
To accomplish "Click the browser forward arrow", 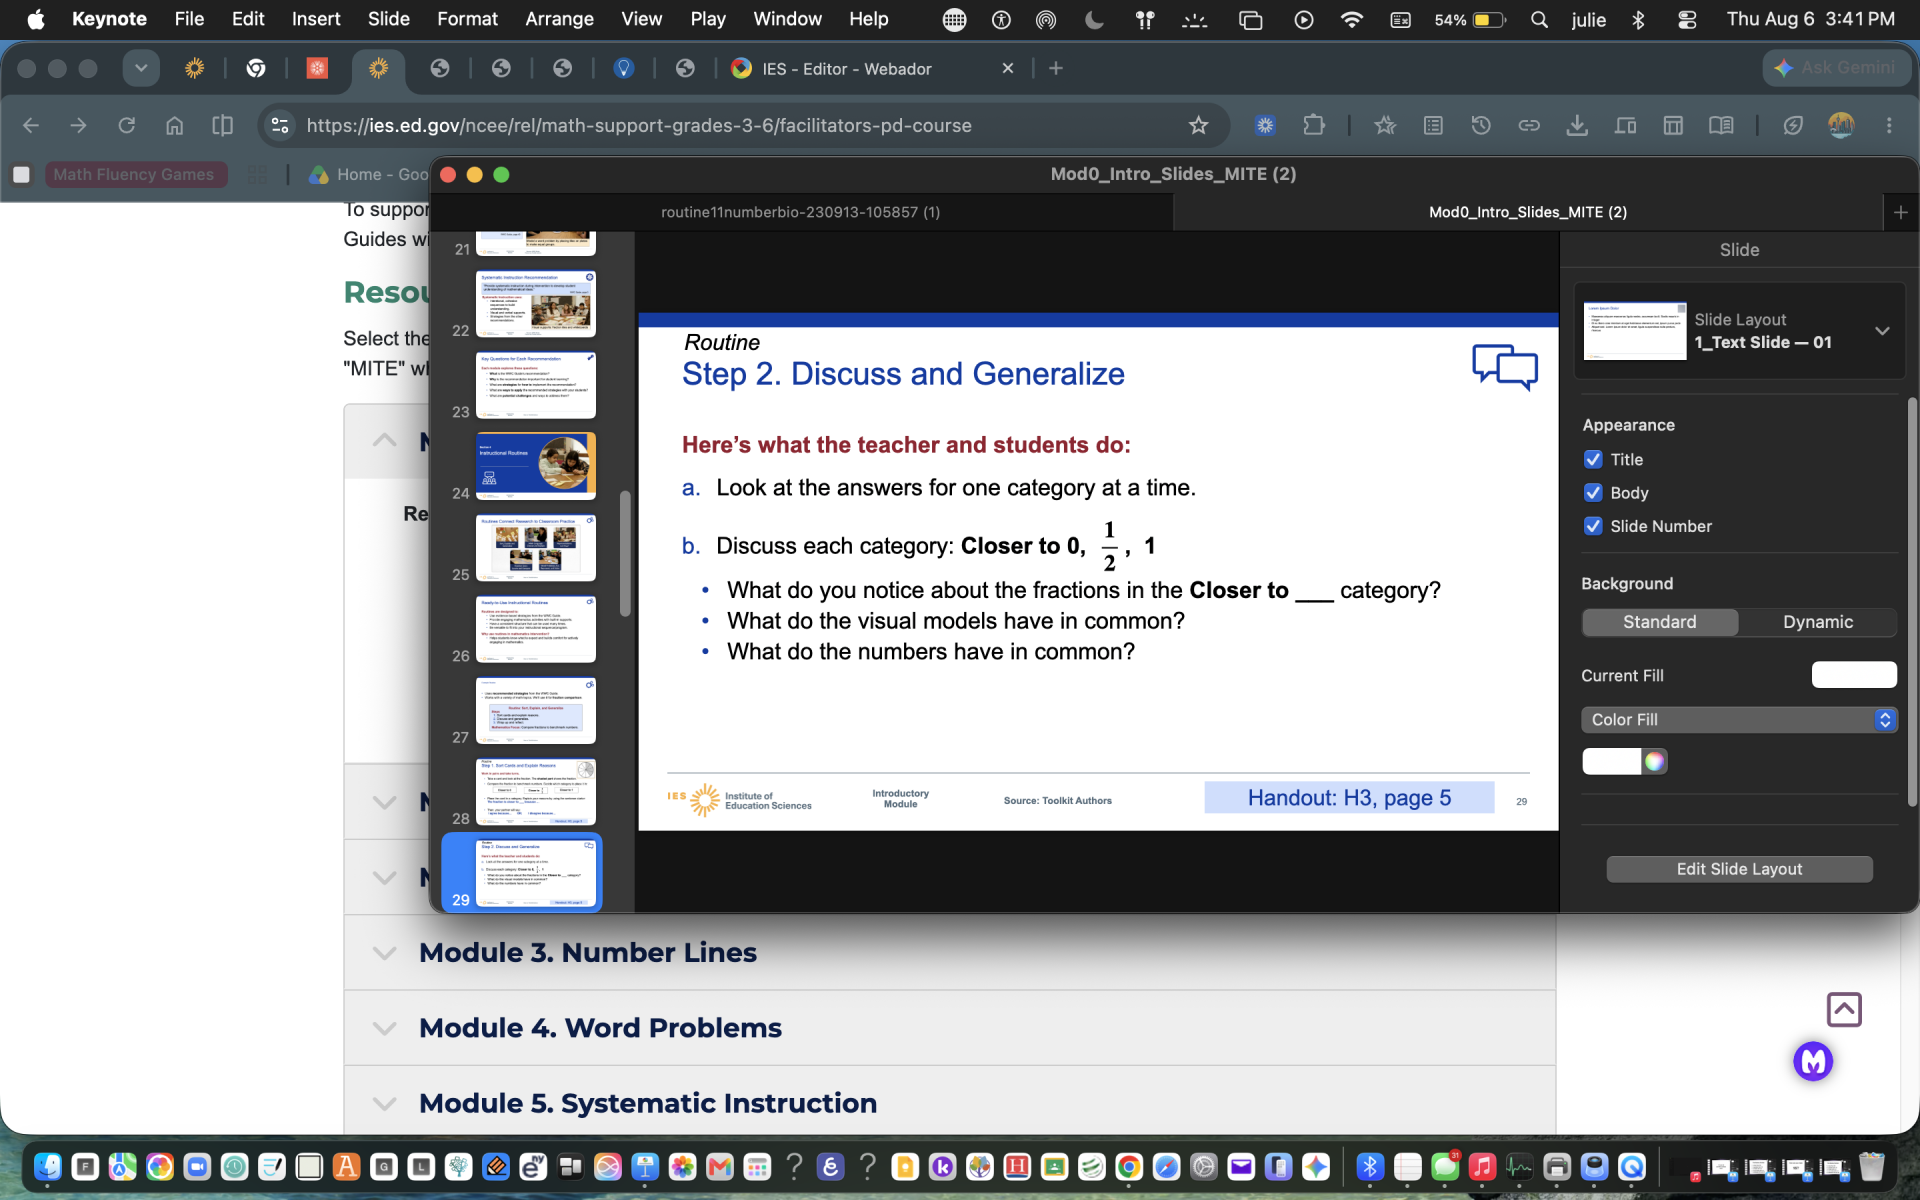I will [78, 125].
